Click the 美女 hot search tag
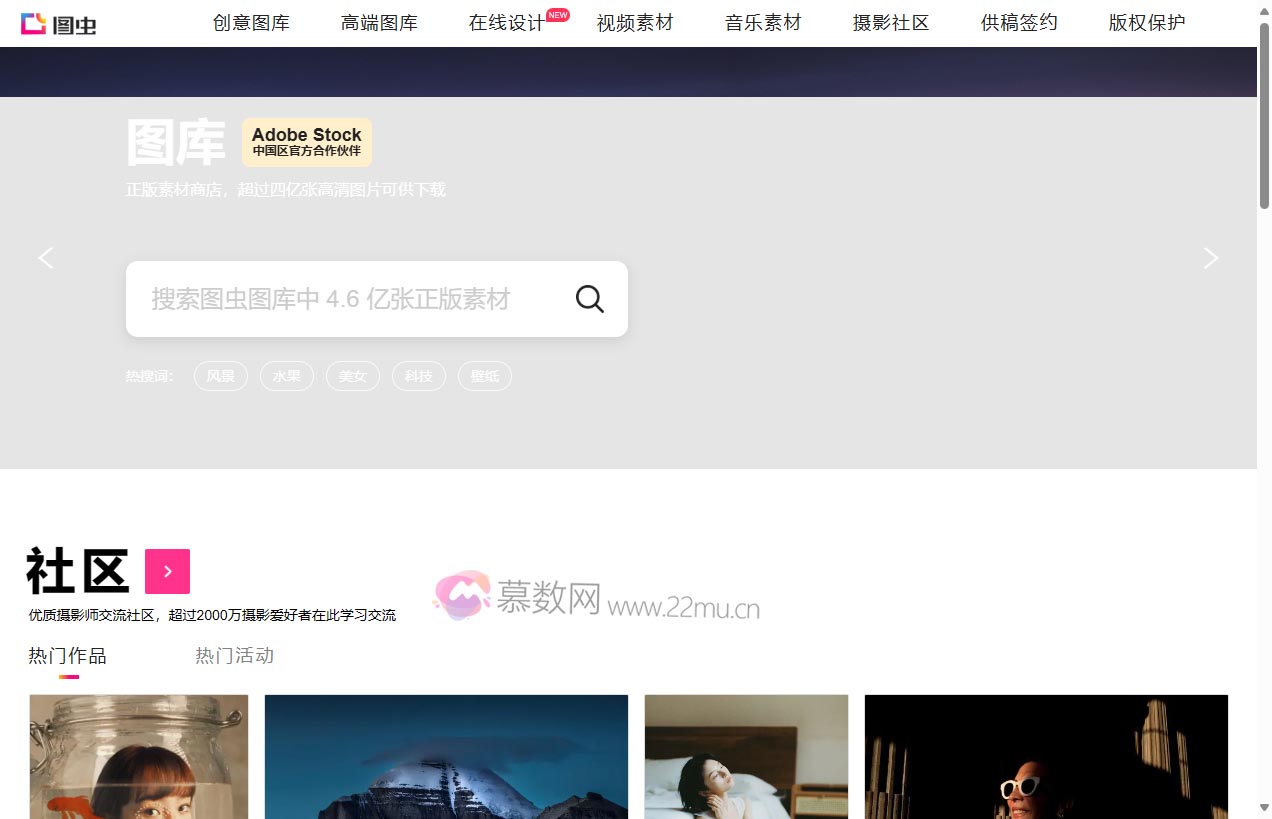This screenshot has width=1272, height=819. point(352,376)
